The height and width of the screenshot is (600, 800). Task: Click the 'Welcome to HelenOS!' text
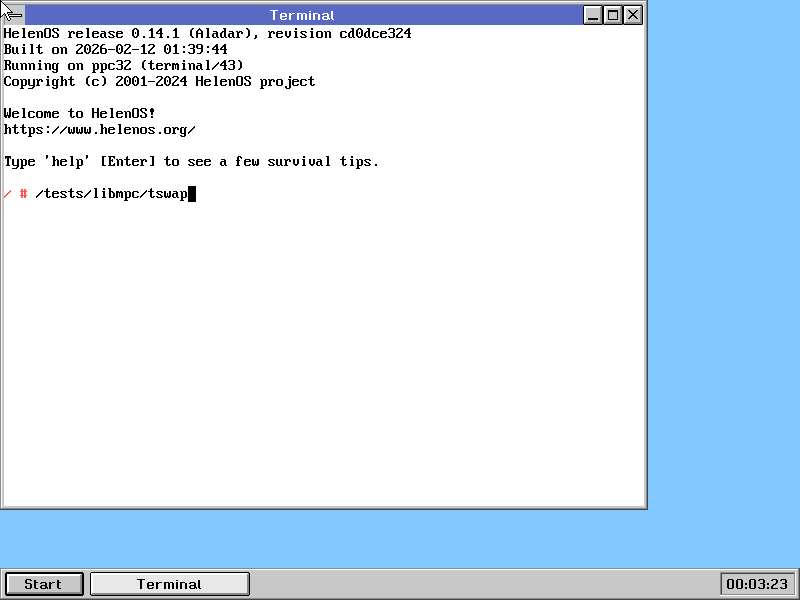(79, 114)
